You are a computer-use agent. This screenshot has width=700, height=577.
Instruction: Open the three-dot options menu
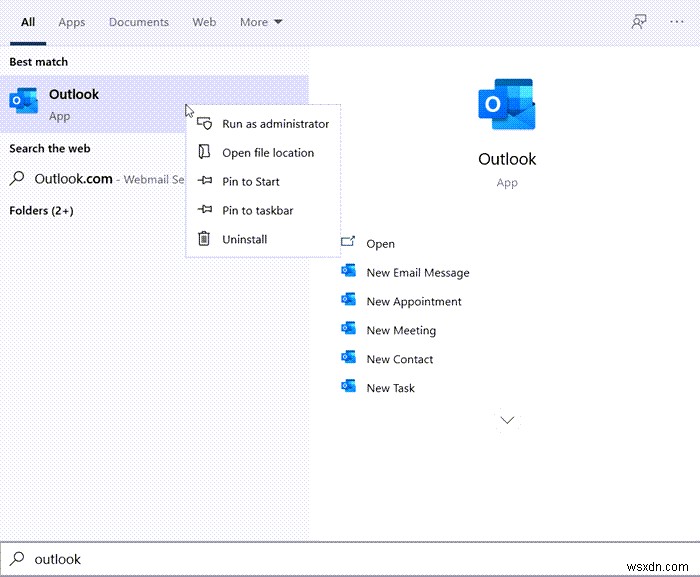(x=677, y=21)
